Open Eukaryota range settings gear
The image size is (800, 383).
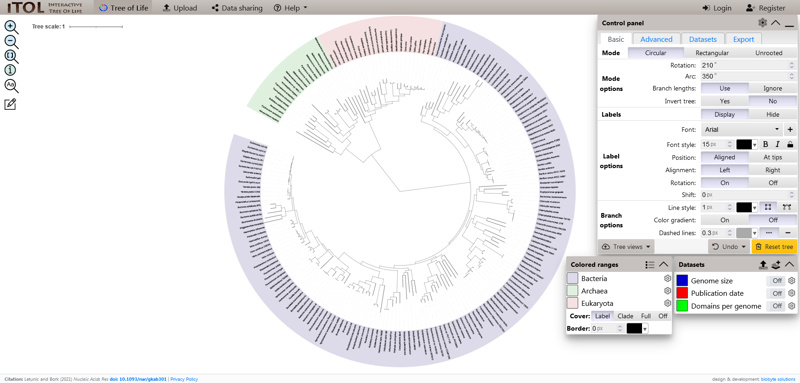(x=666, y=303)
